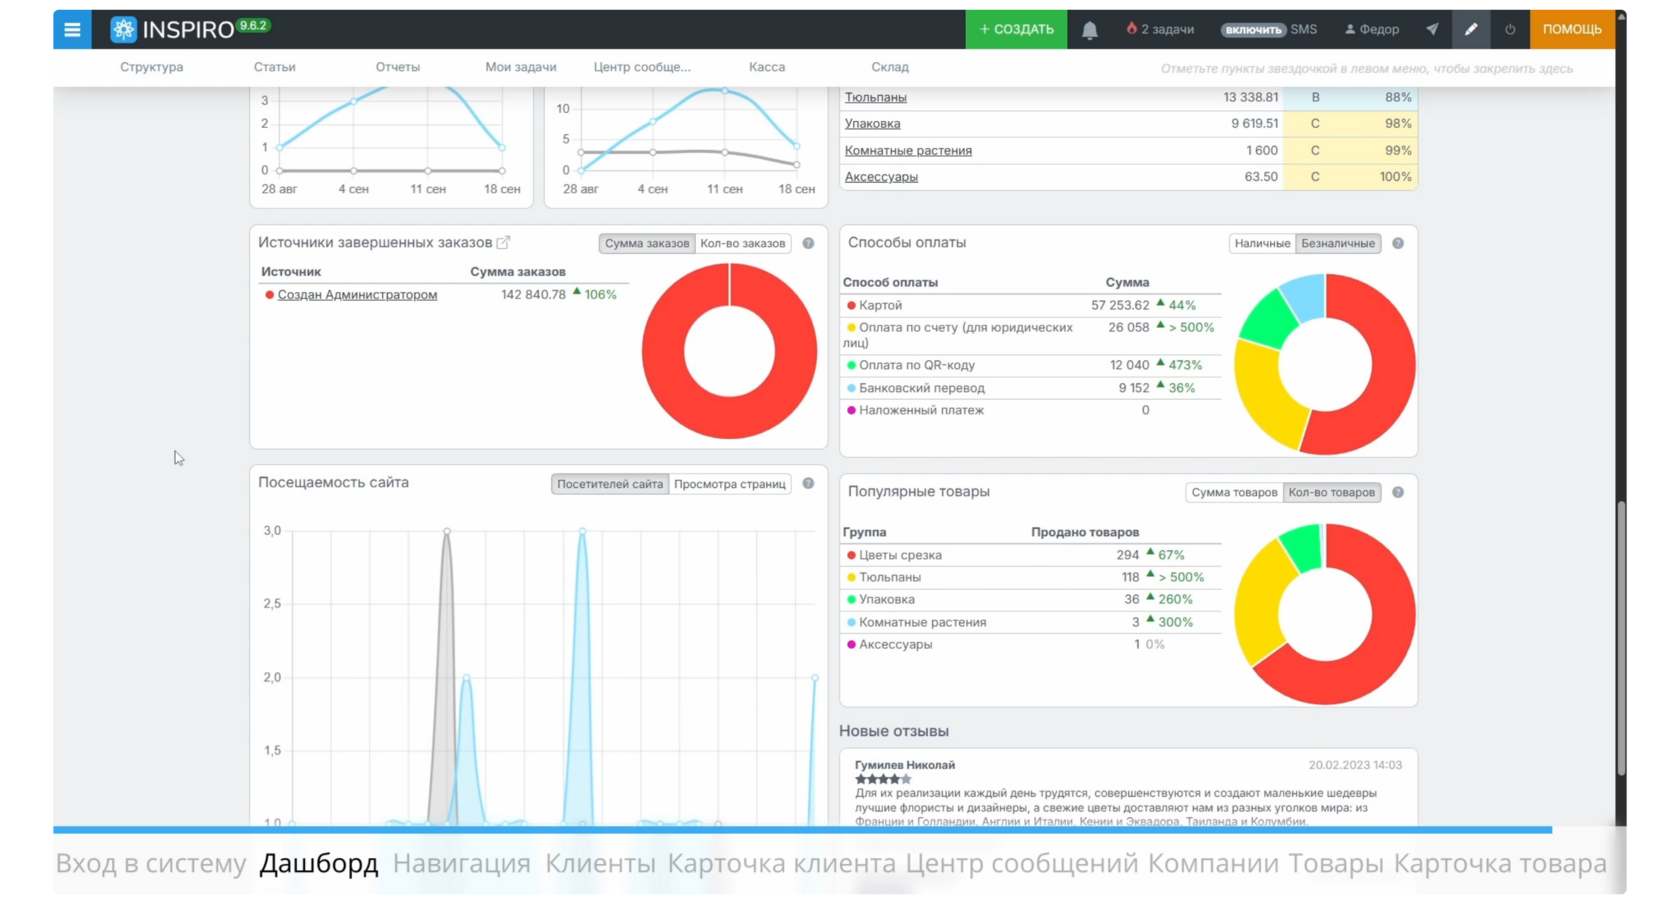
Task: Open Статьи in the top menu
Action: pos(274,67)
